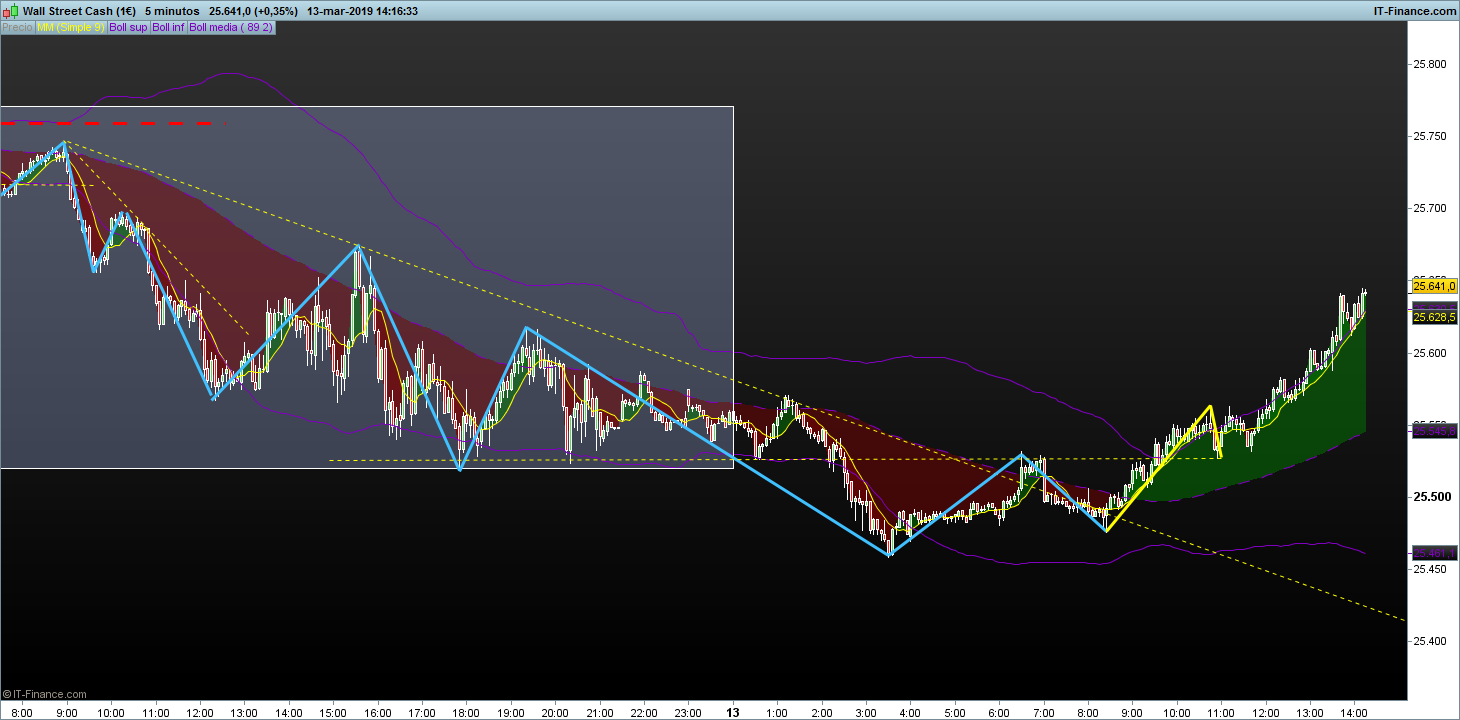Click the 8:00 label at the time axis start
This screenshot has width=1460, height=720.
tap(20, 713)
